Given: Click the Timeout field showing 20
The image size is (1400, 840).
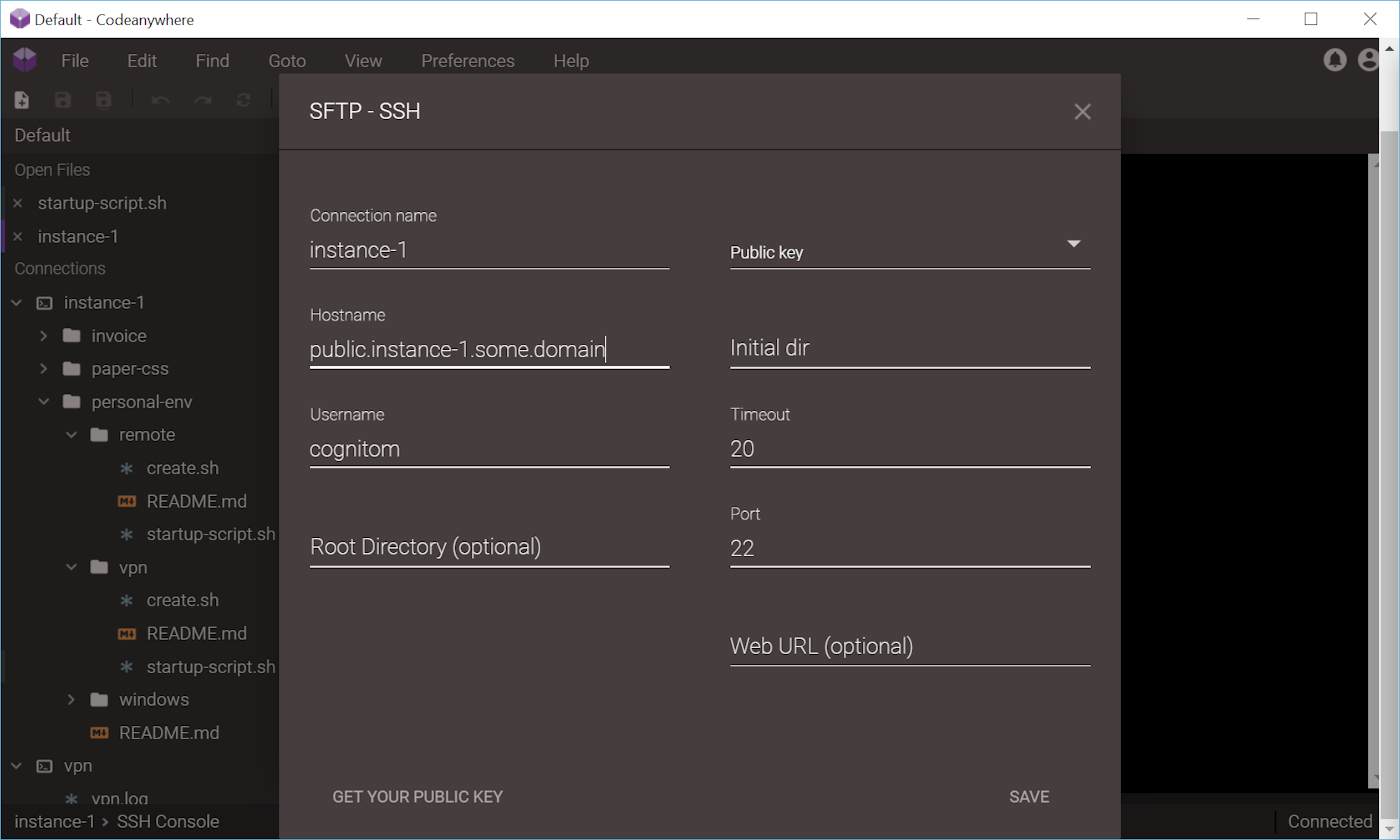Looking at the screenshot, I should click(x=910, y=449).
